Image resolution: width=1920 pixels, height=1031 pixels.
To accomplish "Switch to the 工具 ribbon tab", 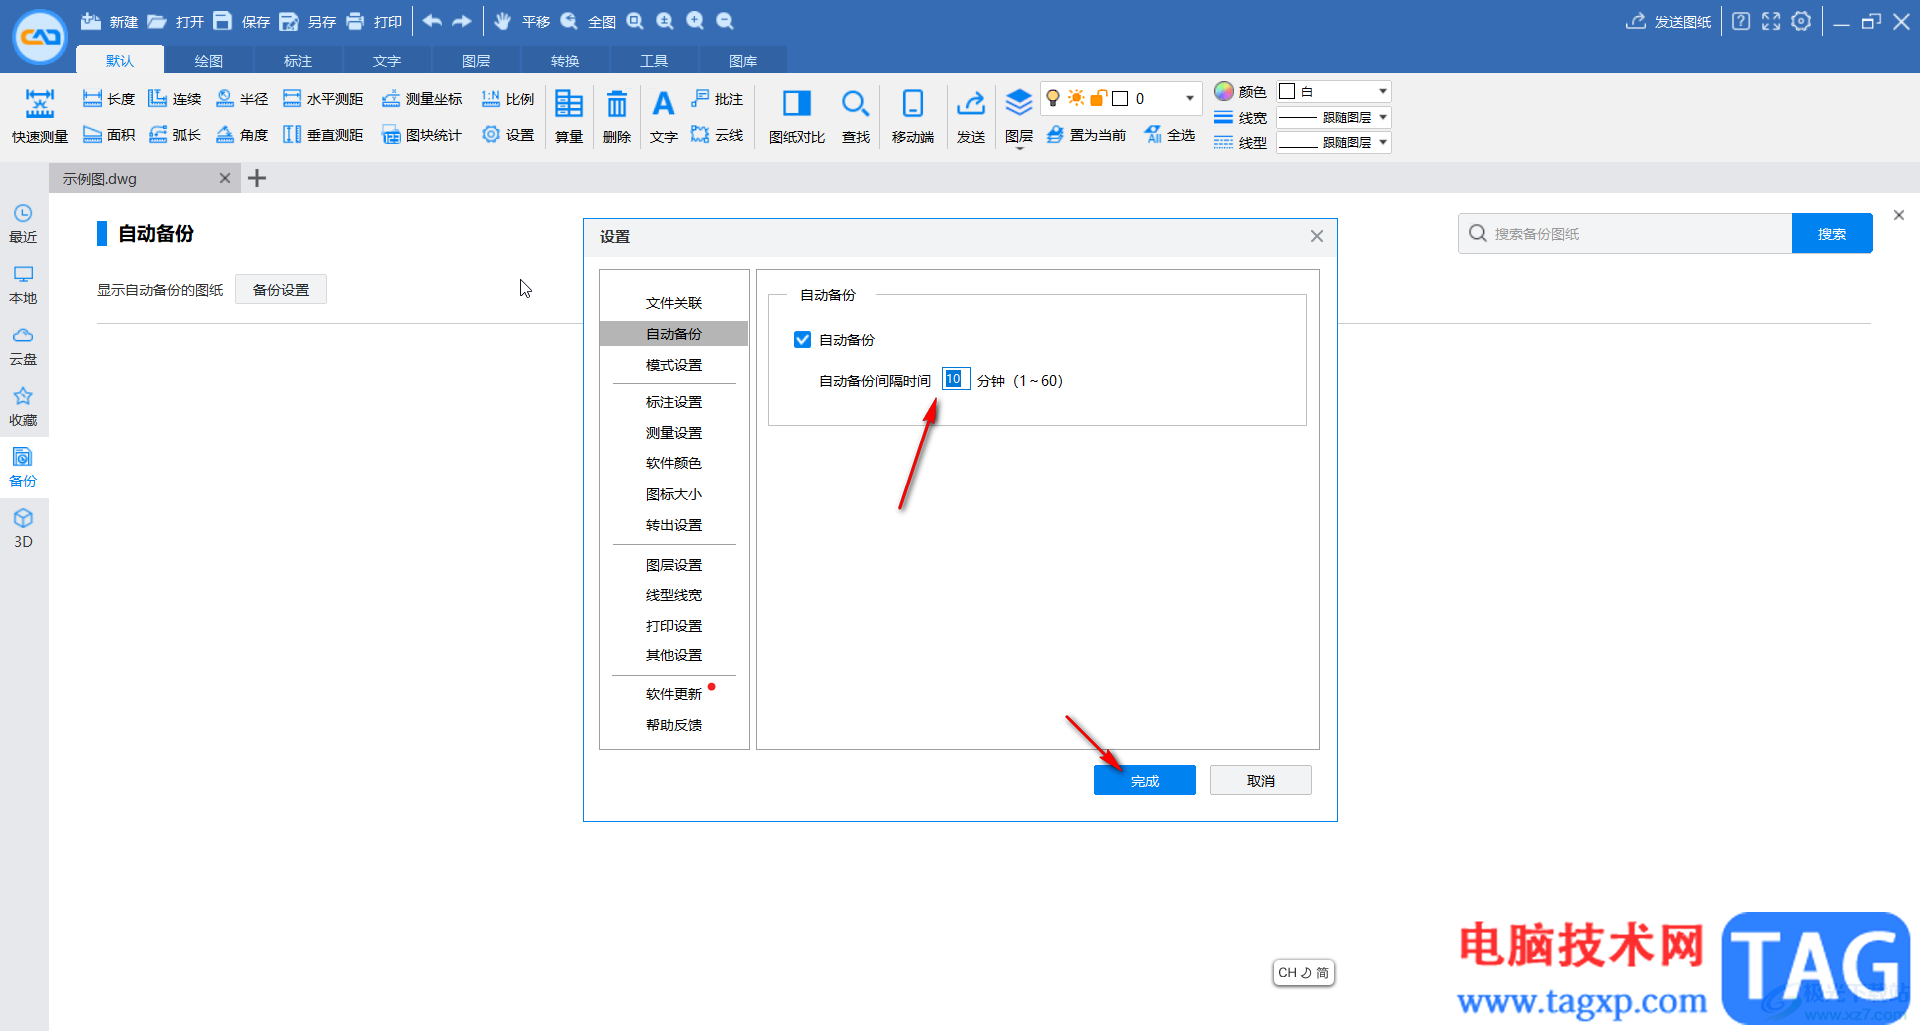I will click(x=654, y=61).
